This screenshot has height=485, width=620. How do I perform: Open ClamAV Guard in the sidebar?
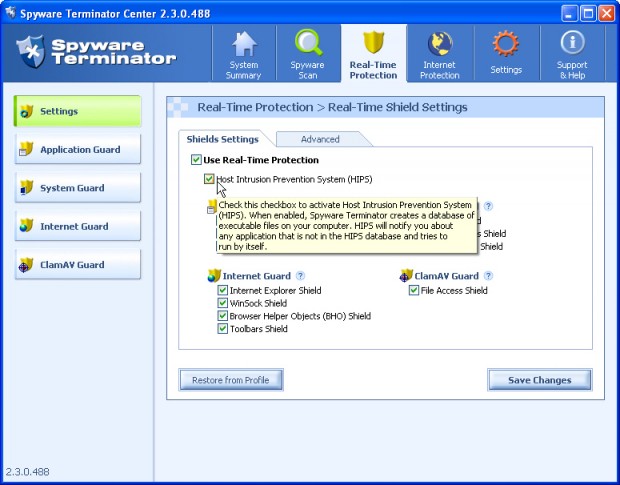(78, 264)
